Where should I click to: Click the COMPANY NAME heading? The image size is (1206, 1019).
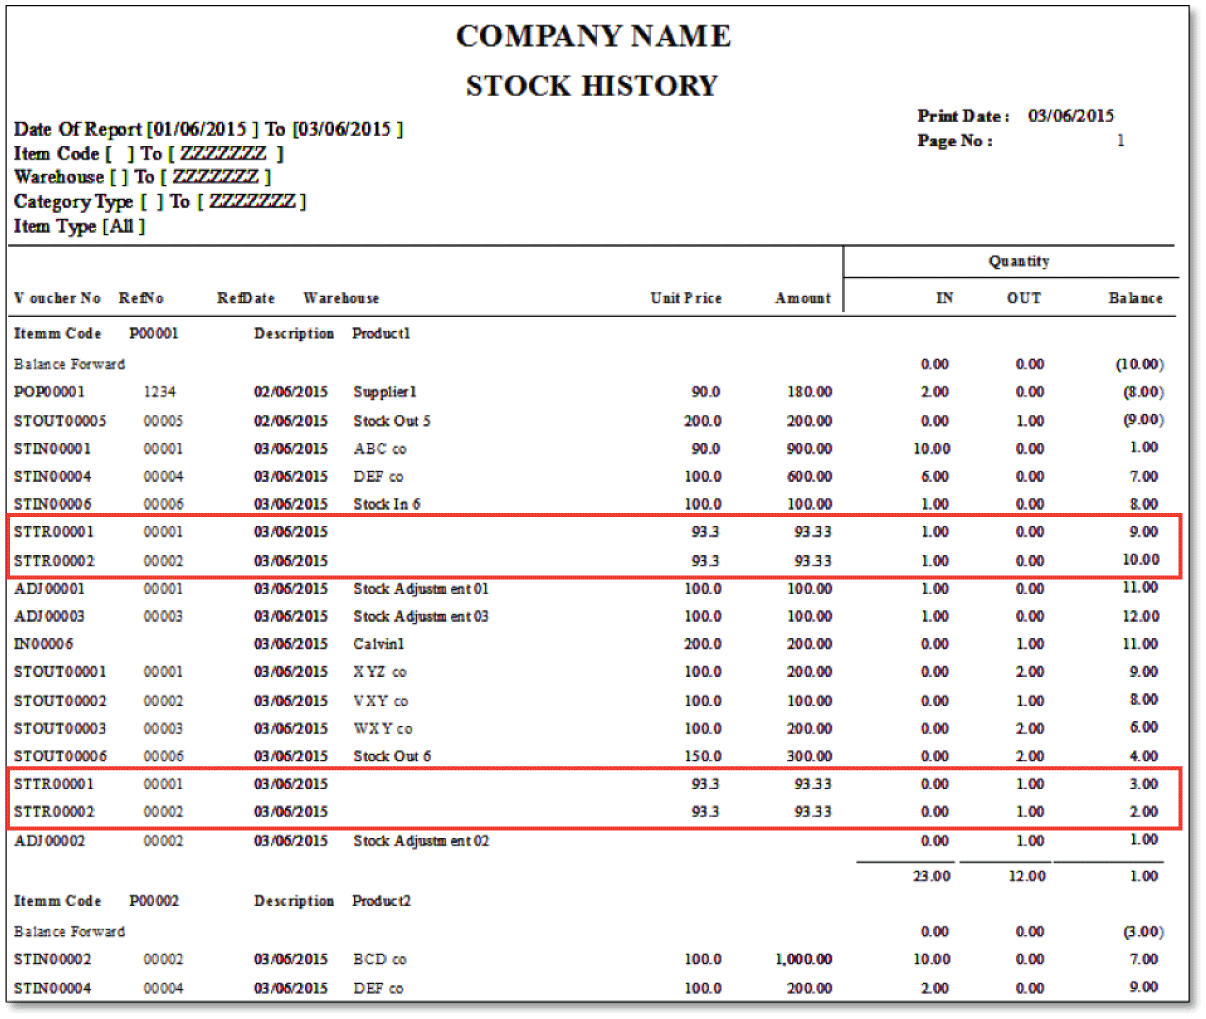(x=593, y=36)
